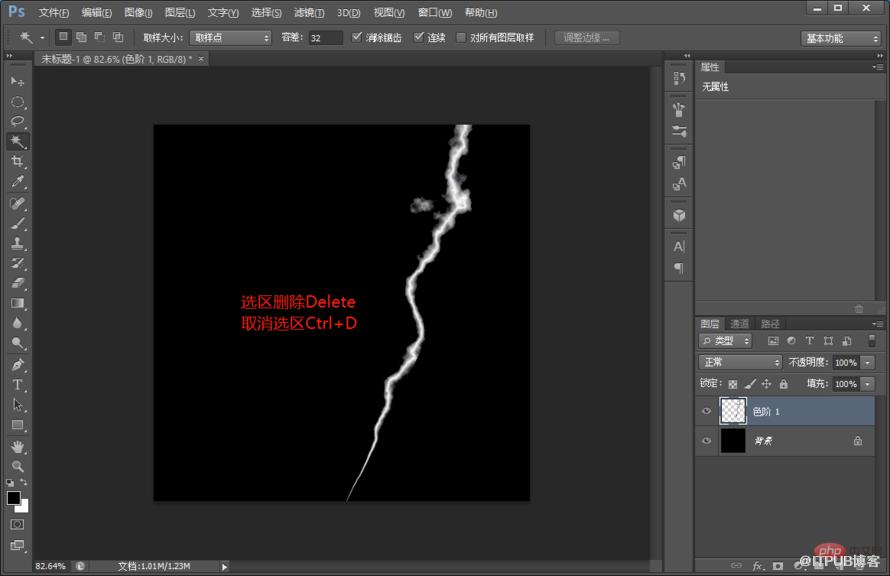890x576 pixels.
Task: Pick the Crop tool
Action: (18, 162)
